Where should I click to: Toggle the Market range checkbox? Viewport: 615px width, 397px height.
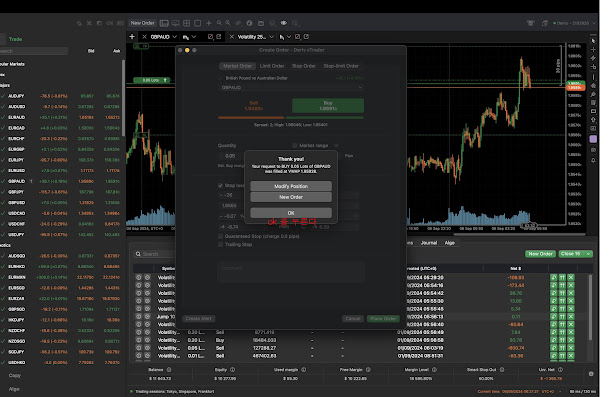pos(295,146)
